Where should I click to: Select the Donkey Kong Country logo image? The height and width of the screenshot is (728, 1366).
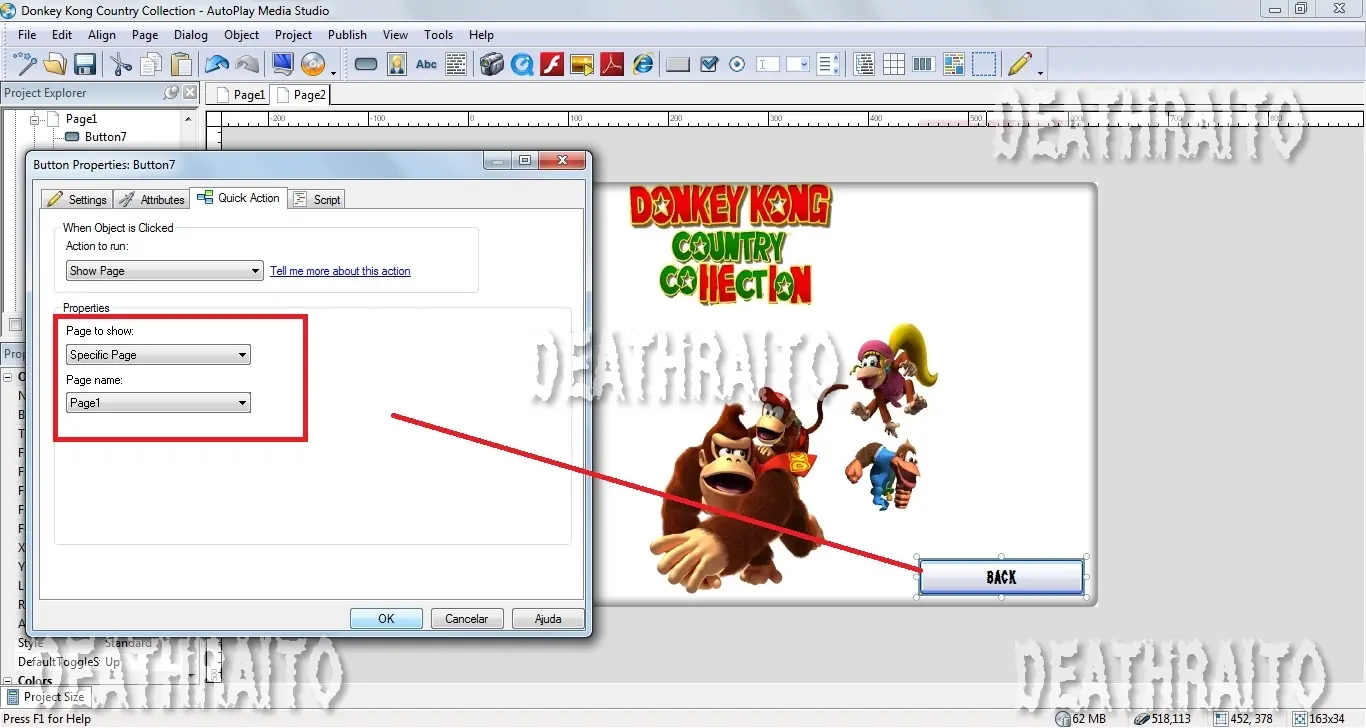(731, 245)
